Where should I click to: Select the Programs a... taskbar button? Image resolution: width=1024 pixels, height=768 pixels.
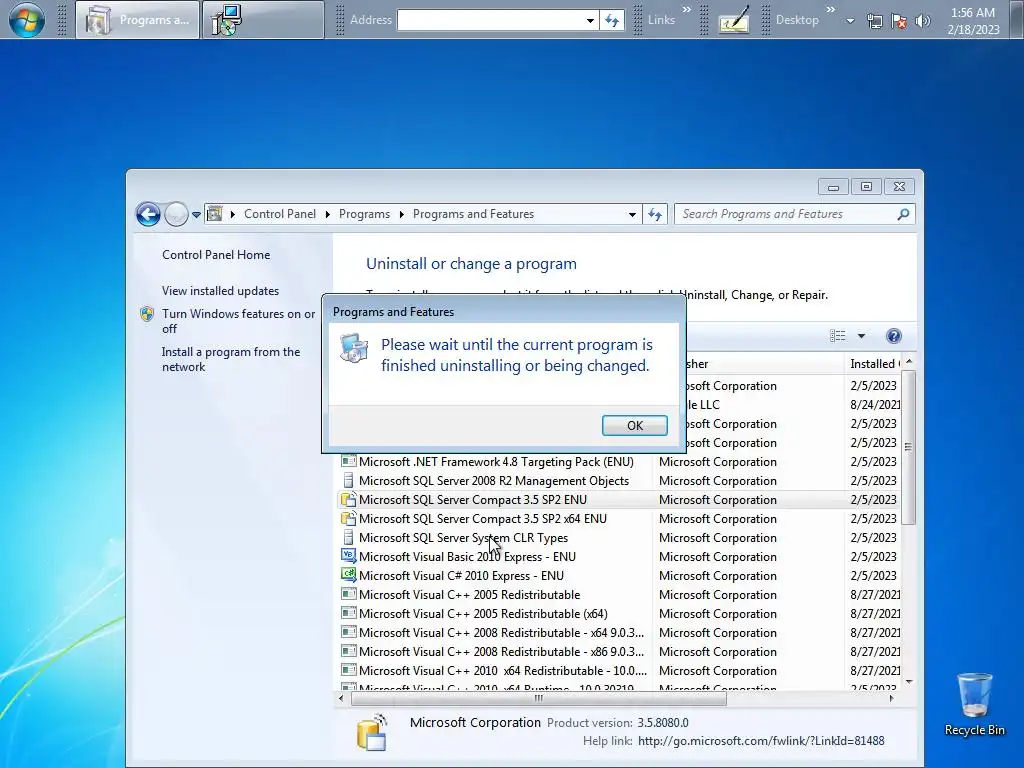[137, 20]
